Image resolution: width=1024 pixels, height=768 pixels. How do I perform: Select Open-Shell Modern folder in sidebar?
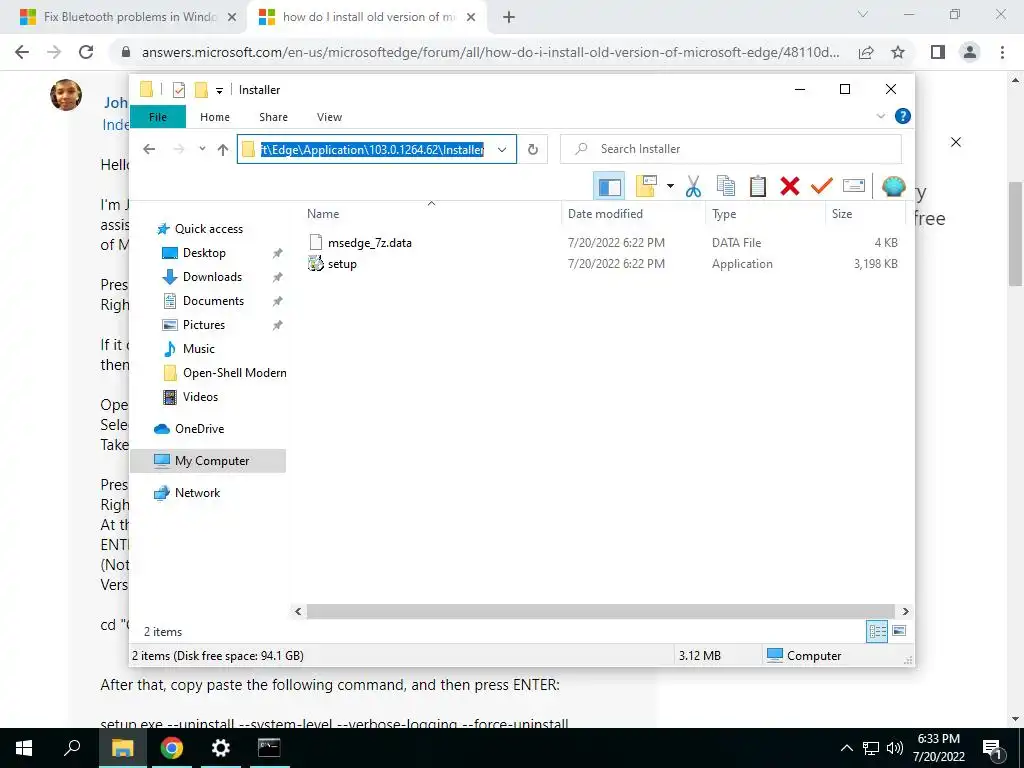click(234, 373)
